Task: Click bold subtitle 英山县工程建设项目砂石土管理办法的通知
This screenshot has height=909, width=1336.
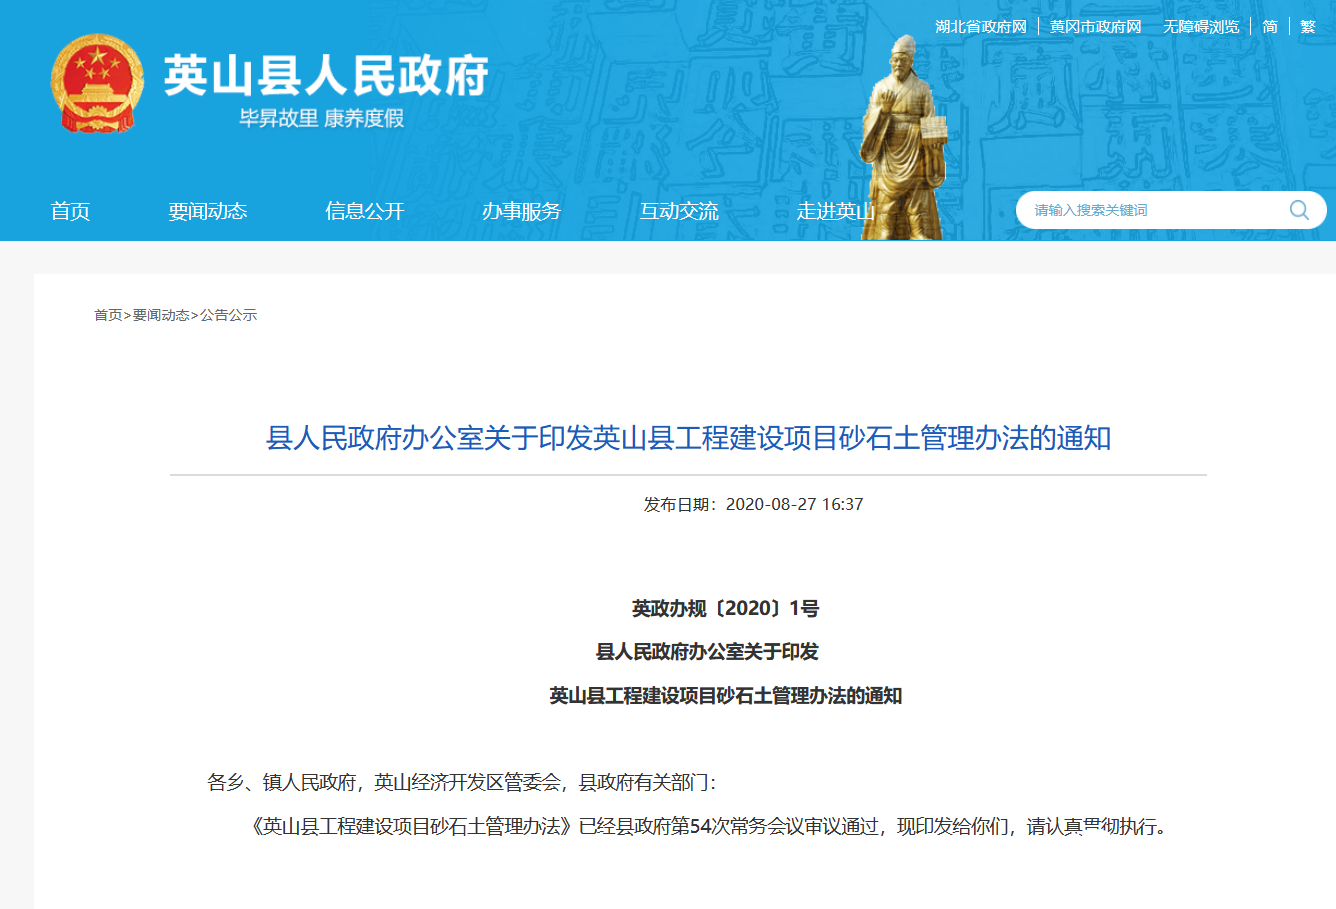Action: 725,696
